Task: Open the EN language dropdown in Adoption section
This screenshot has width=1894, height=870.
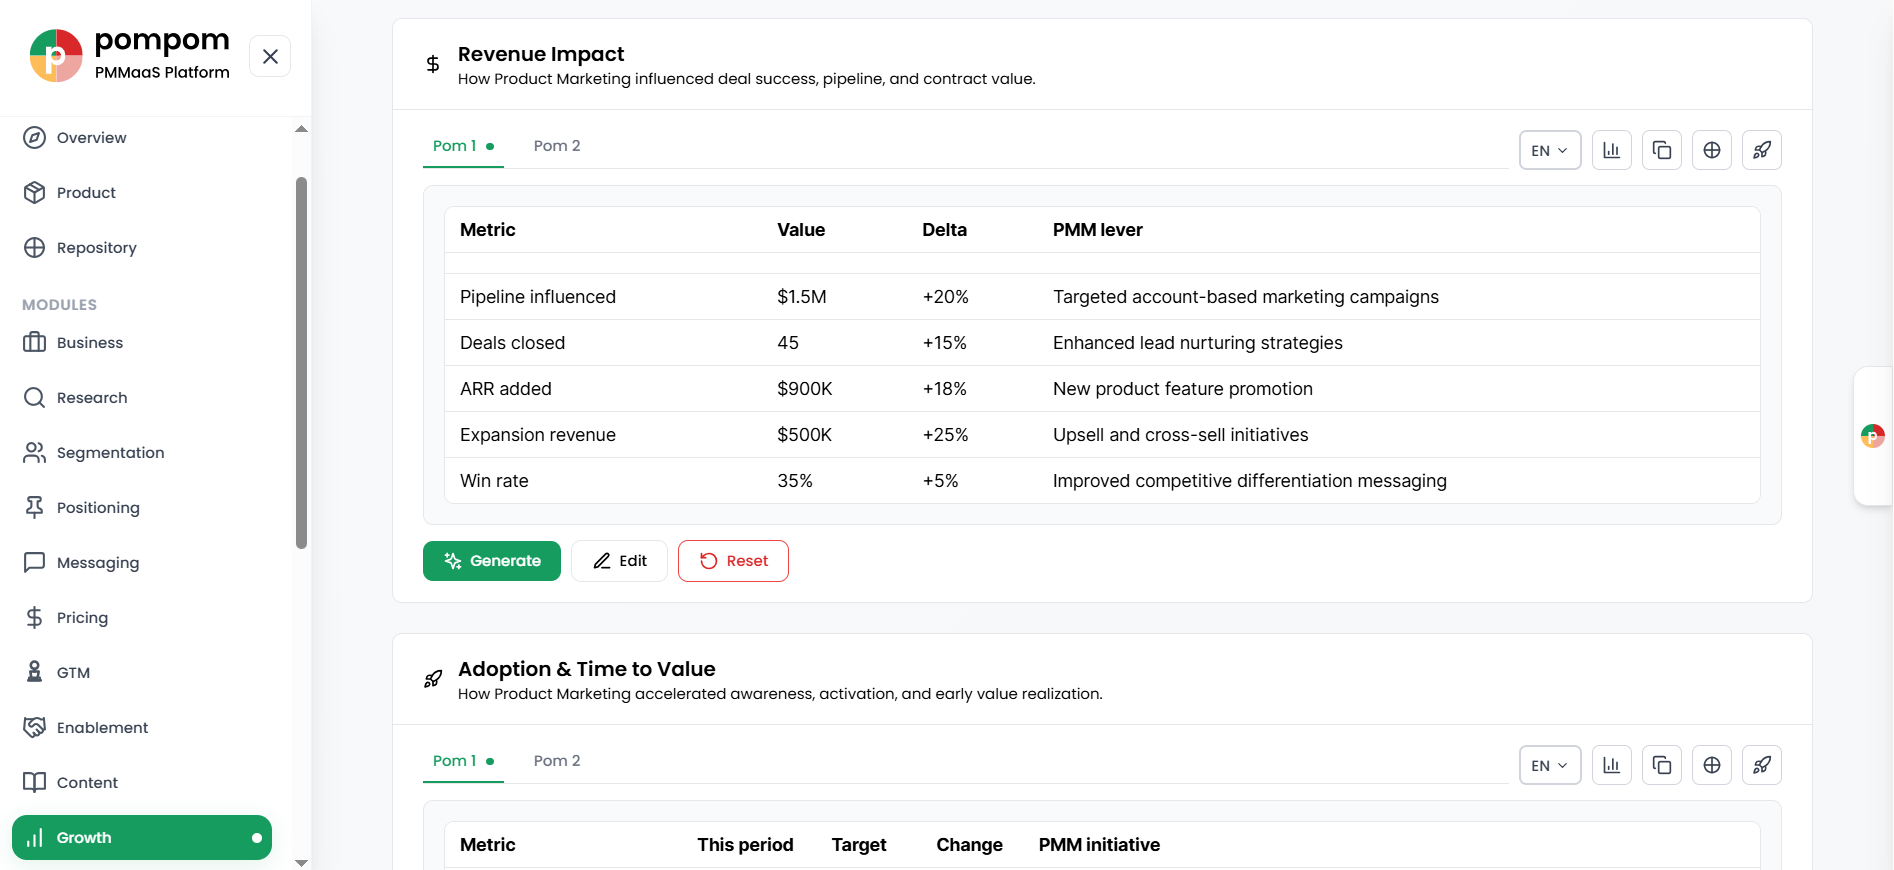Action: click(x=1550, y=765)
